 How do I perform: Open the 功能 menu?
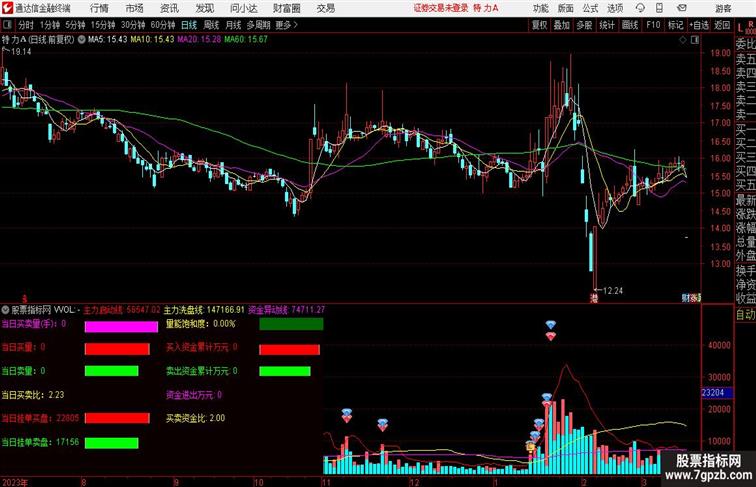540,8
